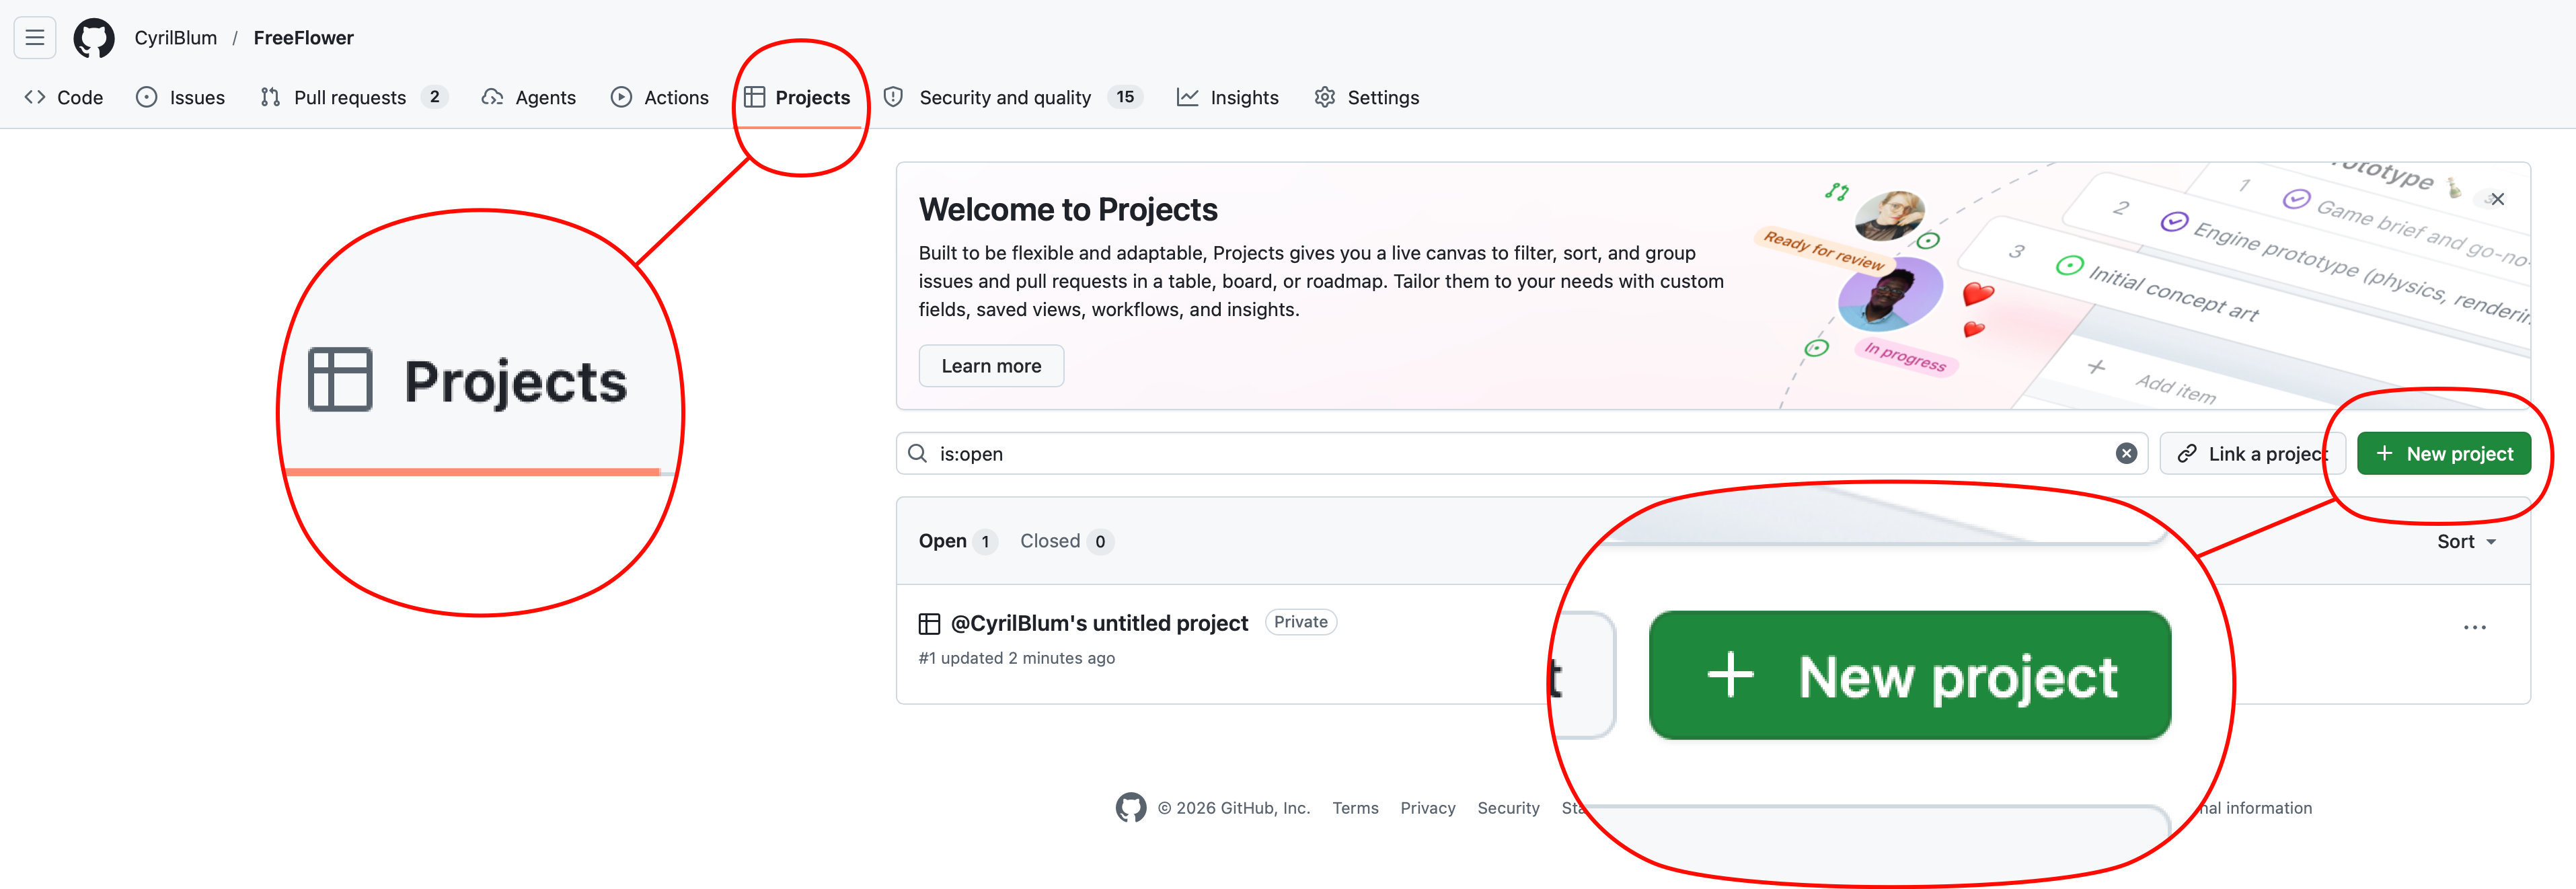Dismiss the Welcome to Projects banner
Image resolution: width=2576 pixels, height=889 pixels.
click(x=2497, y=199)
